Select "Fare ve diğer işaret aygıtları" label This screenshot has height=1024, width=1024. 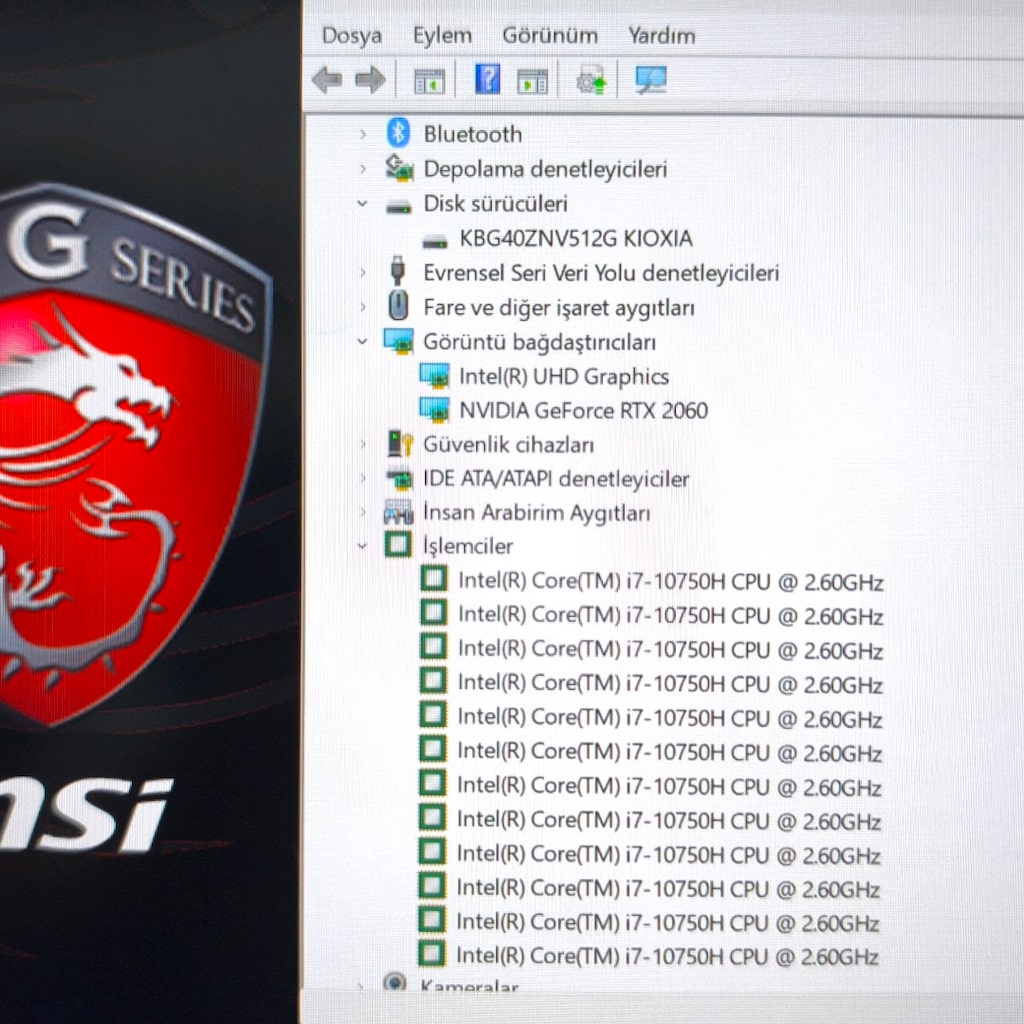pos(558,308)
